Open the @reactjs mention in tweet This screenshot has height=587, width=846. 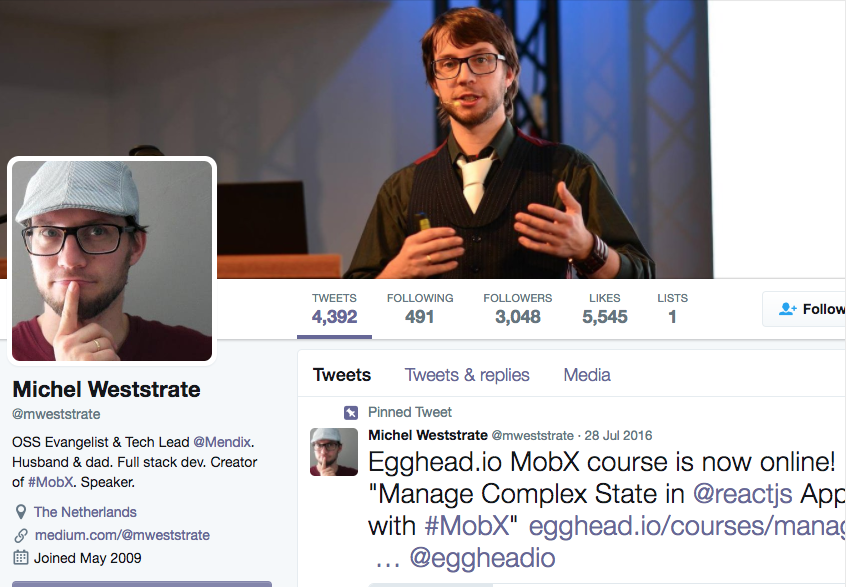pos(742,494)
